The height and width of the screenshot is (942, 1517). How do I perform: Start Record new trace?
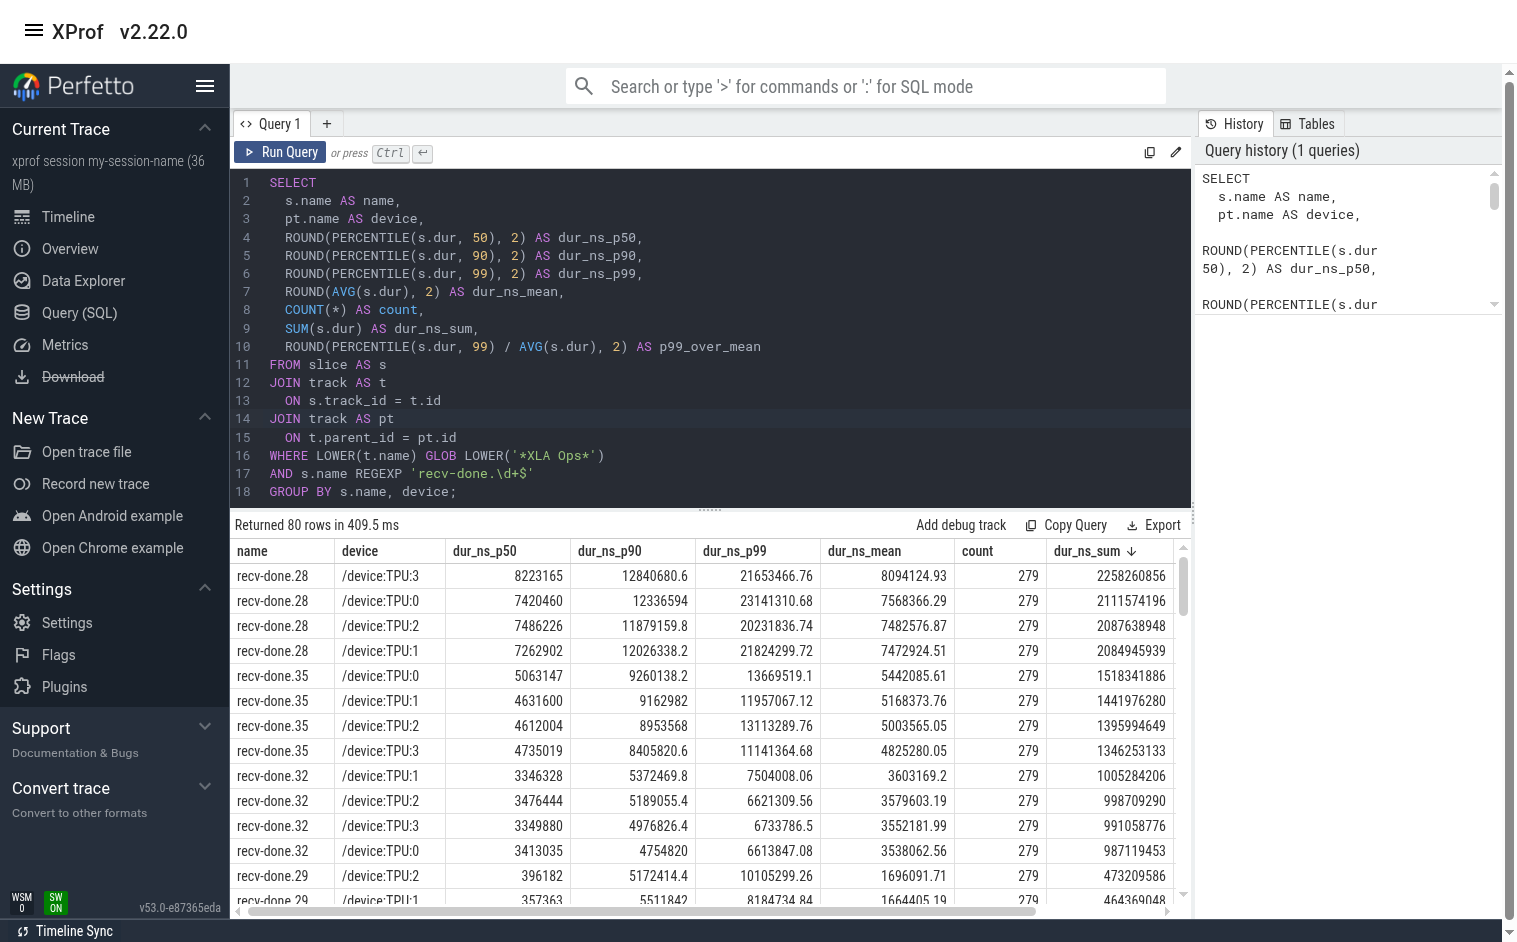point(93,484)
